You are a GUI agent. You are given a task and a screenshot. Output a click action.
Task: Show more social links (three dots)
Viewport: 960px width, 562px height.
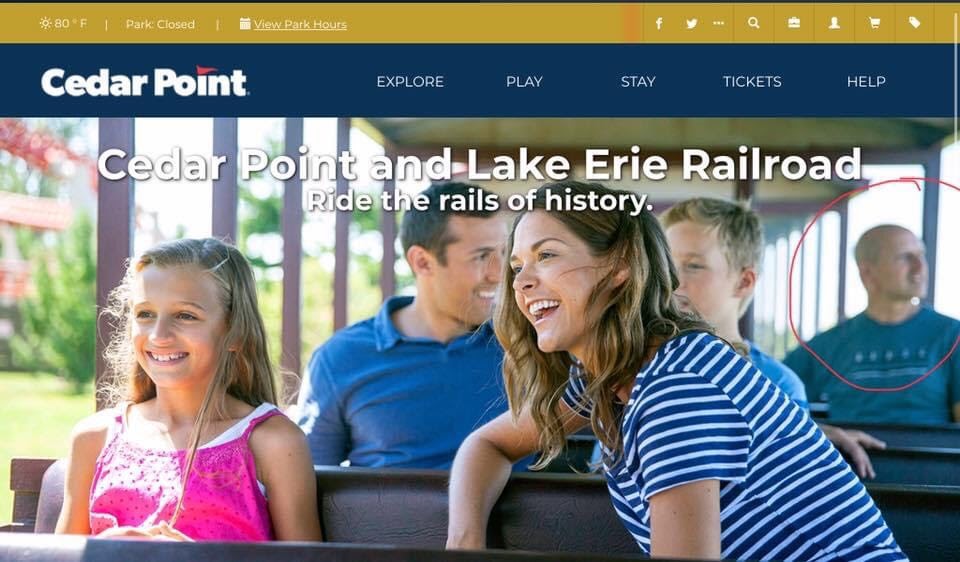718,23
